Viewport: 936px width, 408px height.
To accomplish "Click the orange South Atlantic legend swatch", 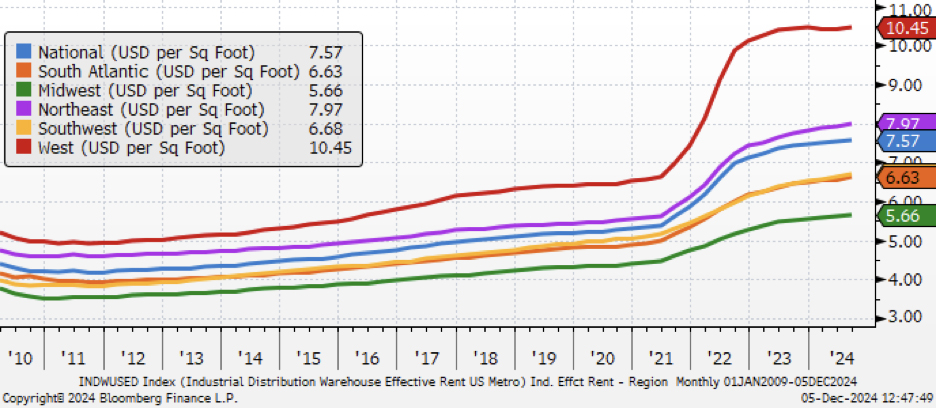I will pos(23,72).
